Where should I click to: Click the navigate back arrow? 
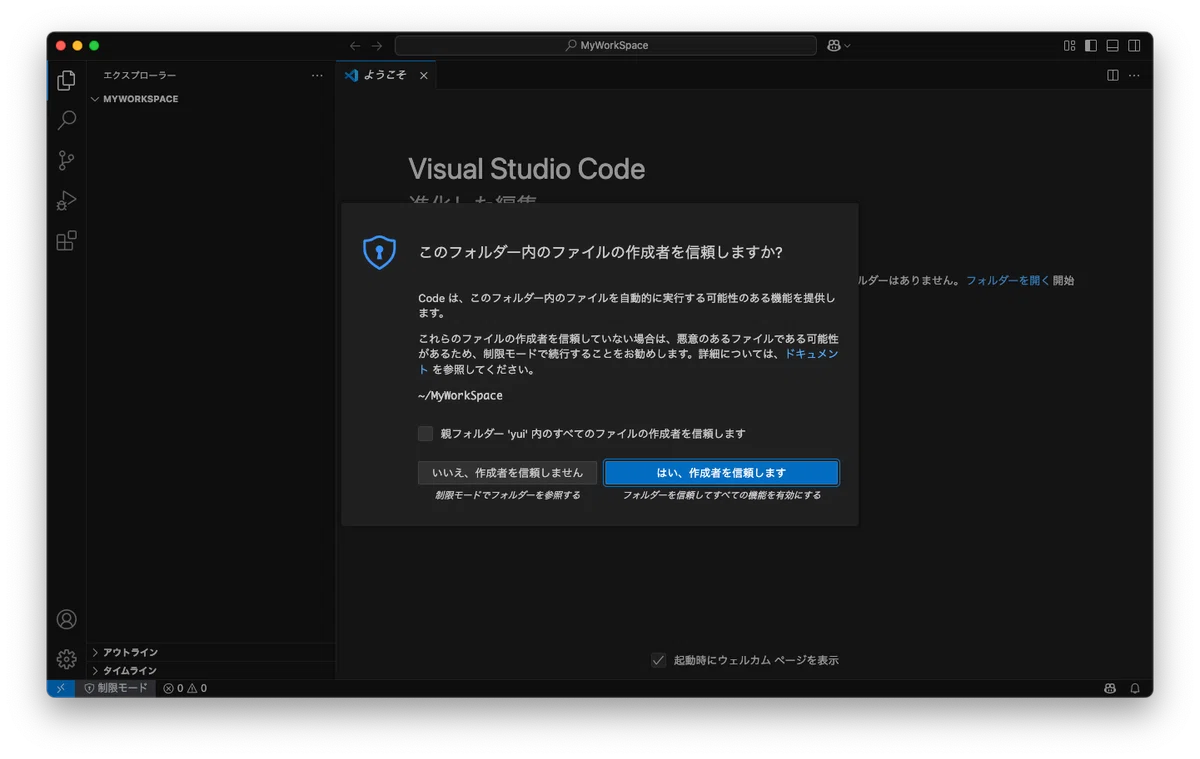[x=355, y=46]
